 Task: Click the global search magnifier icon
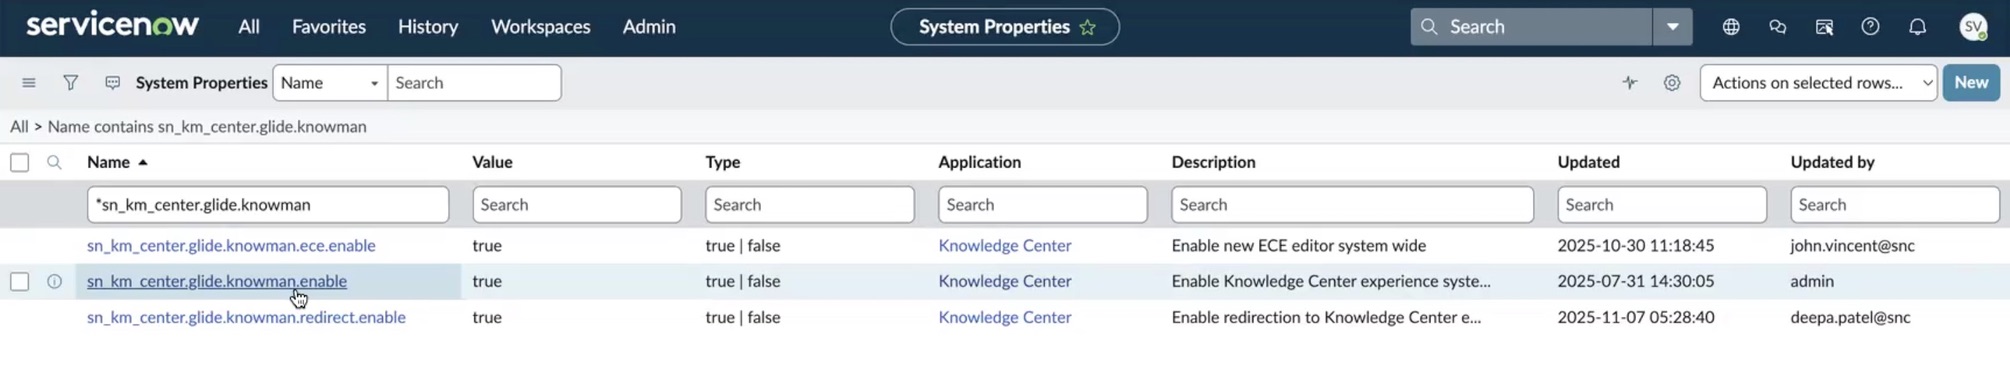pos(1429,27)
